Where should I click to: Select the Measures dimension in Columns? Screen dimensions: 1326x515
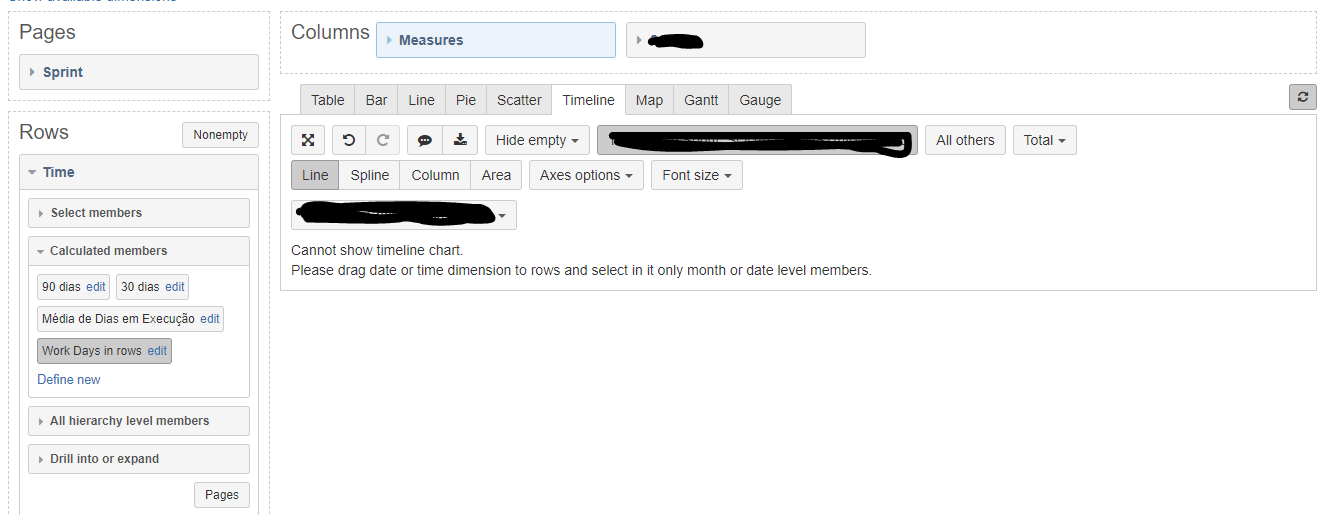[x=496, y=40]
